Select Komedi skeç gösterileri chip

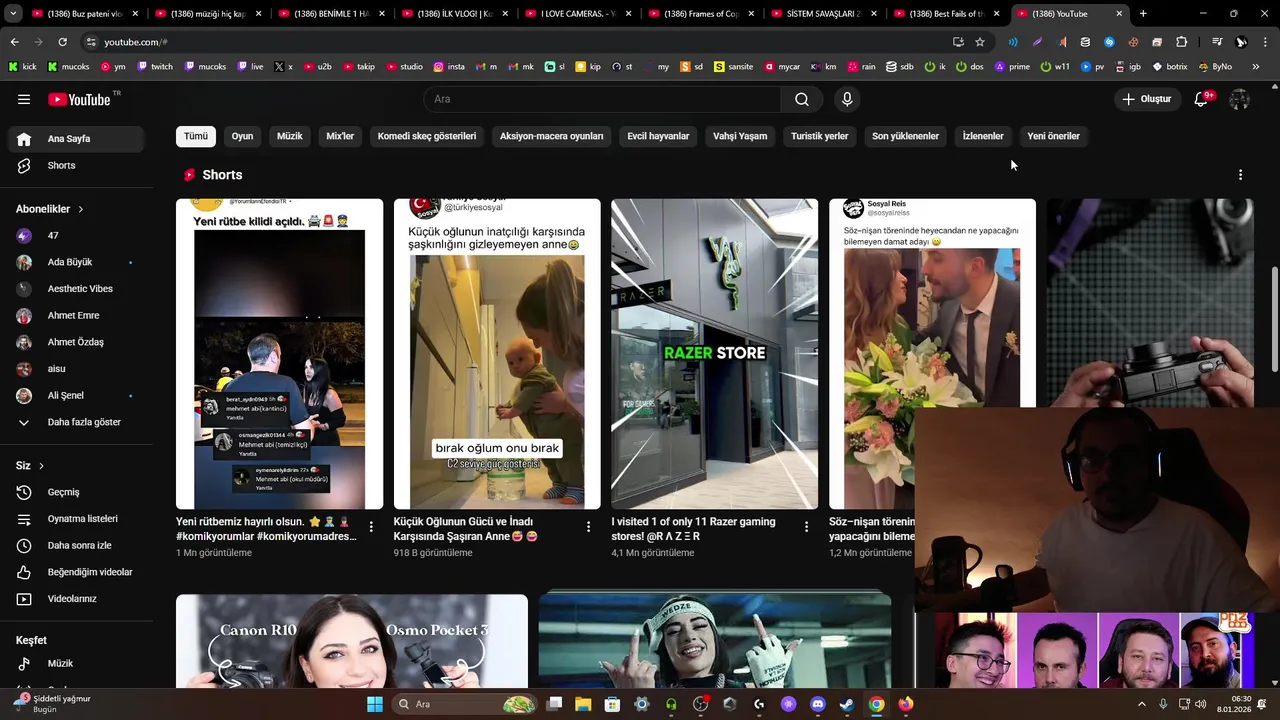click(x=427, y=136)
